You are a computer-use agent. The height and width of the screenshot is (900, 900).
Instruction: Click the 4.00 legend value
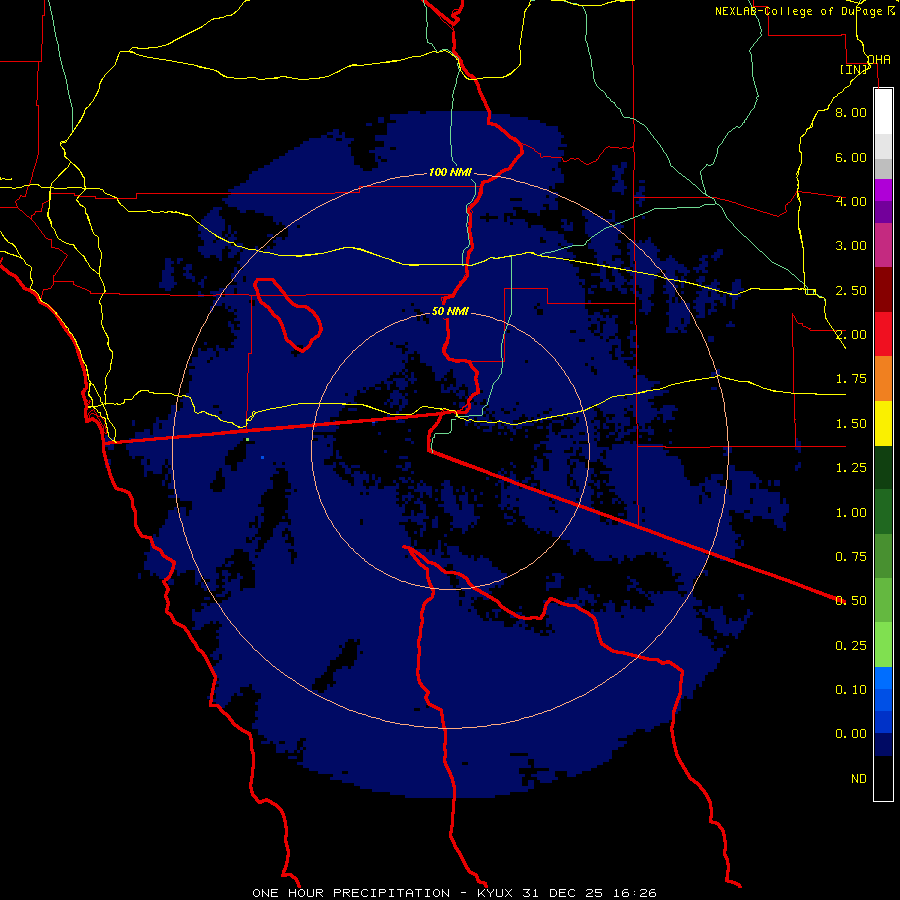(x=851, y=201)
